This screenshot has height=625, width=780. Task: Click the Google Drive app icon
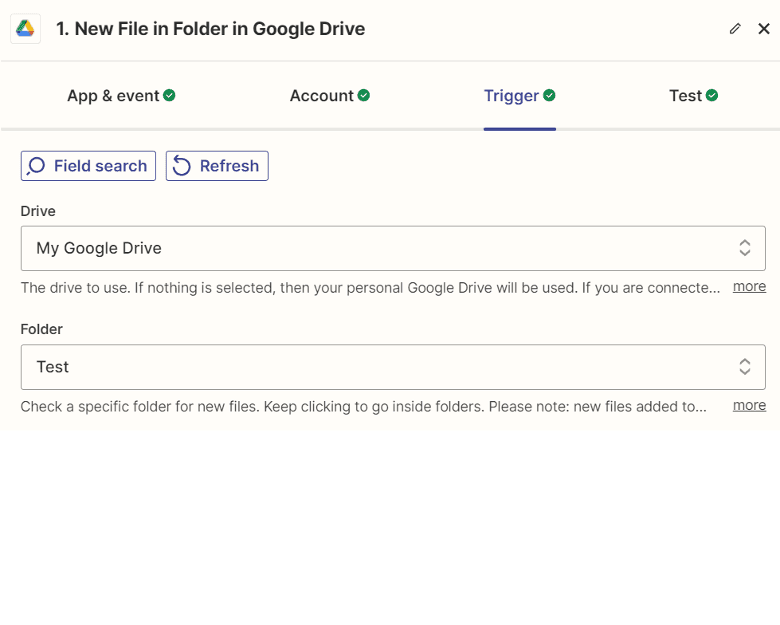pos(25,29)
